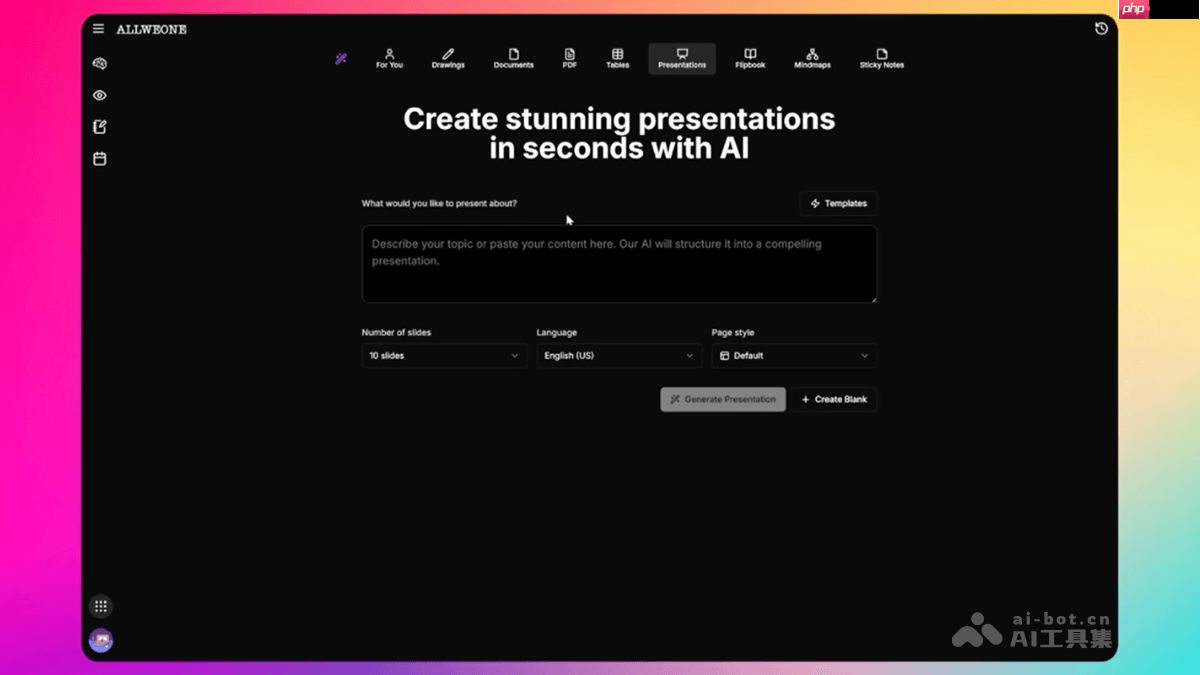Click the eye icon in the sidebar

[x=100, y=95]
